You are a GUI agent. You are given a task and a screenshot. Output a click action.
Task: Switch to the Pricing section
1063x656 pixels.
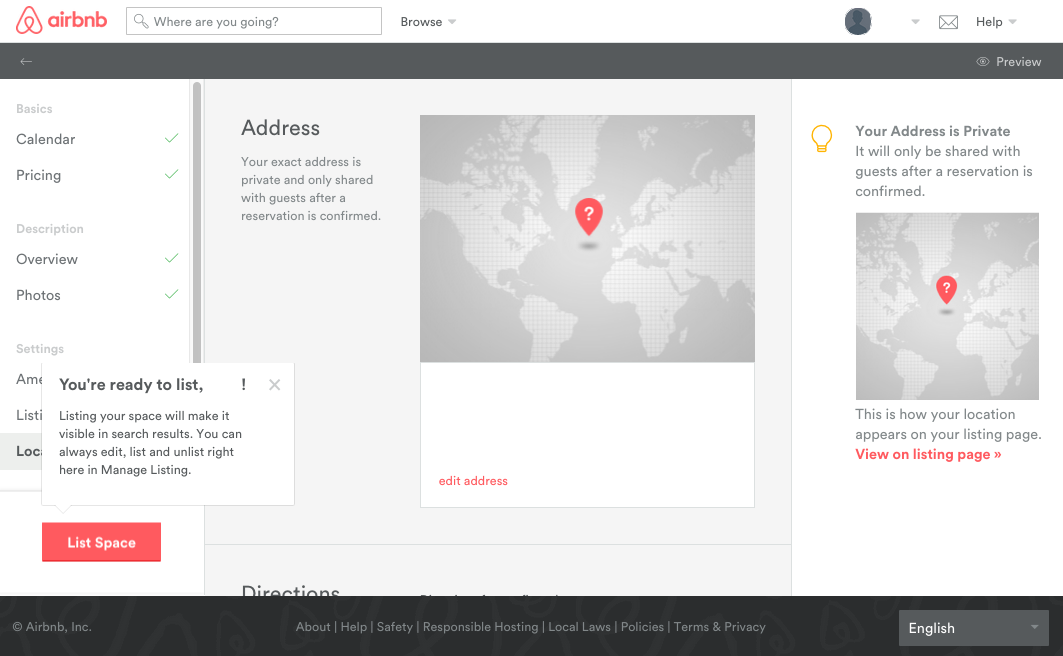pos(38,175)
